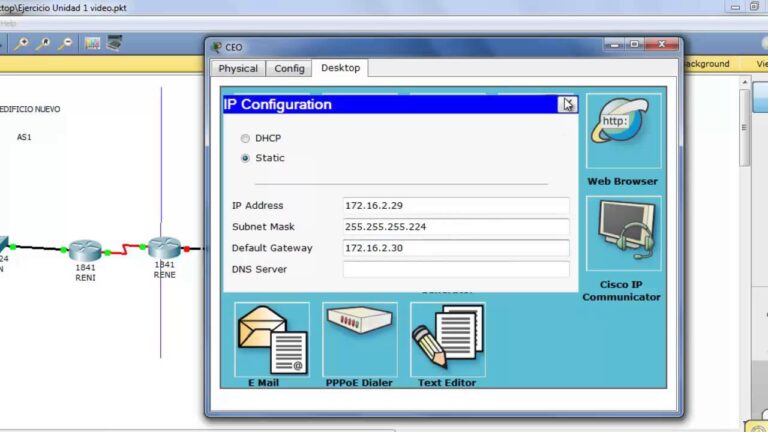Select the RENE 1841 router
768x432 pixels.
(x=164, y=249)
